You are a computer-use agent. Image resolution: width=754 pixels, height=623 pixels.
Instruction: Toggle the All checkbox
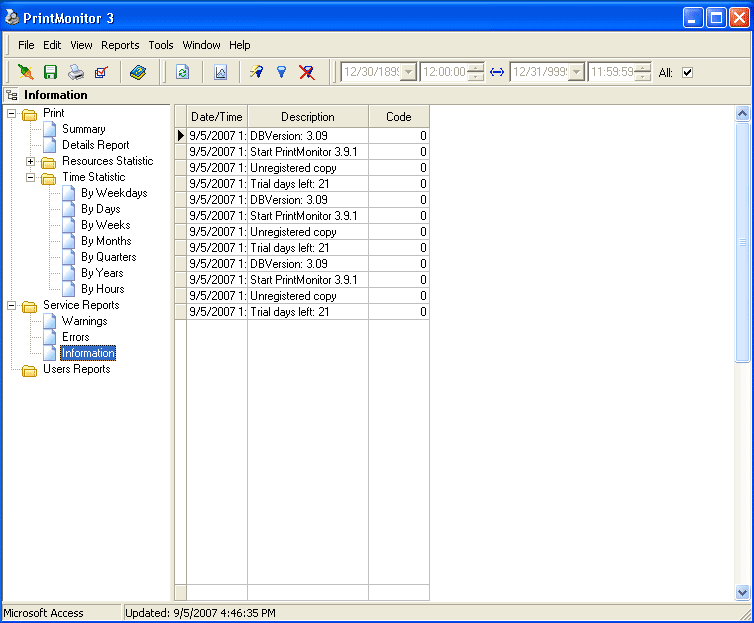point(687,72)
